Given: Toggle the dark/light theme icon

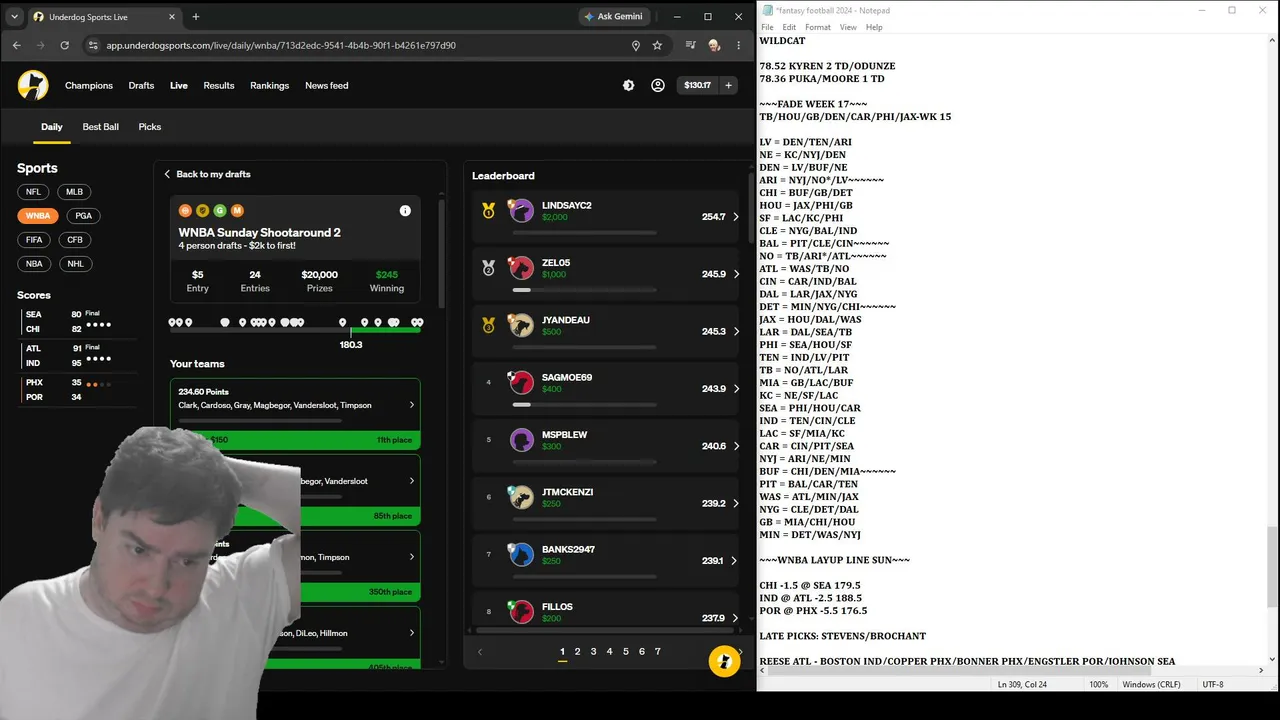Looking at the screenshot, I should click(628, 86).
